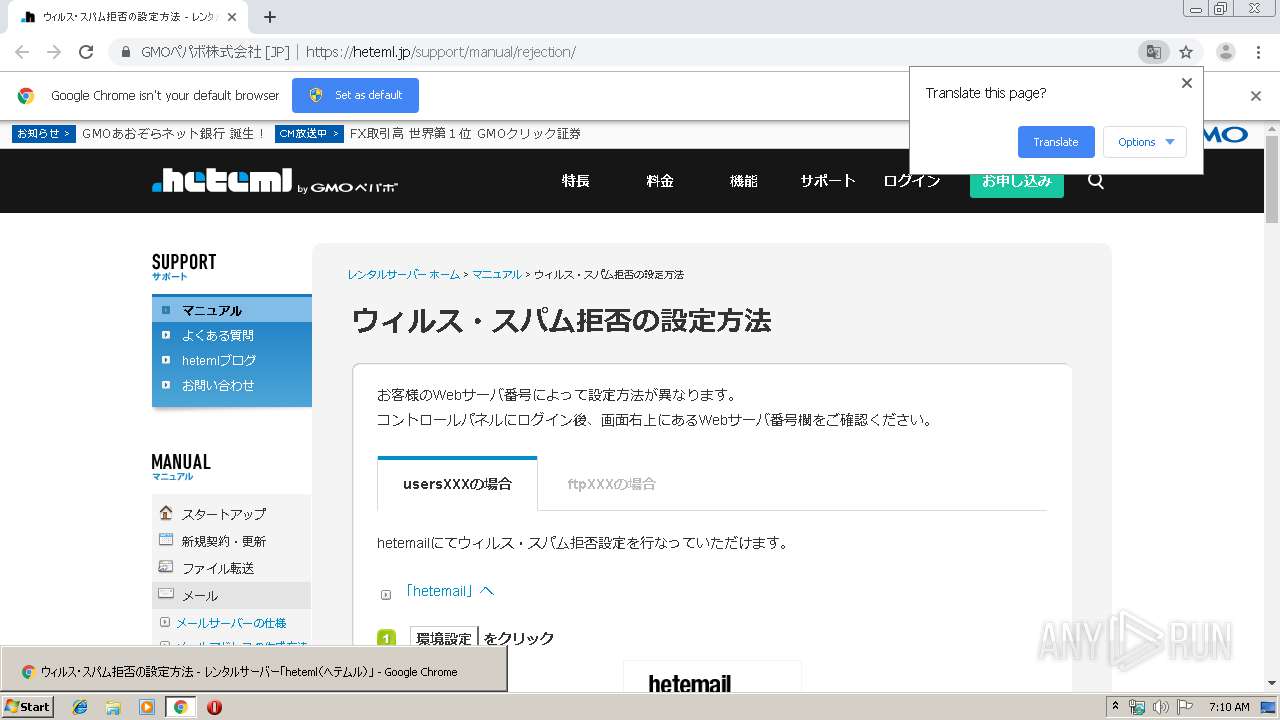The width and height of the screenshot is (1280, 720).
Task: Switch to the ftpXXXの場合 tab
Action: (612, 484)
